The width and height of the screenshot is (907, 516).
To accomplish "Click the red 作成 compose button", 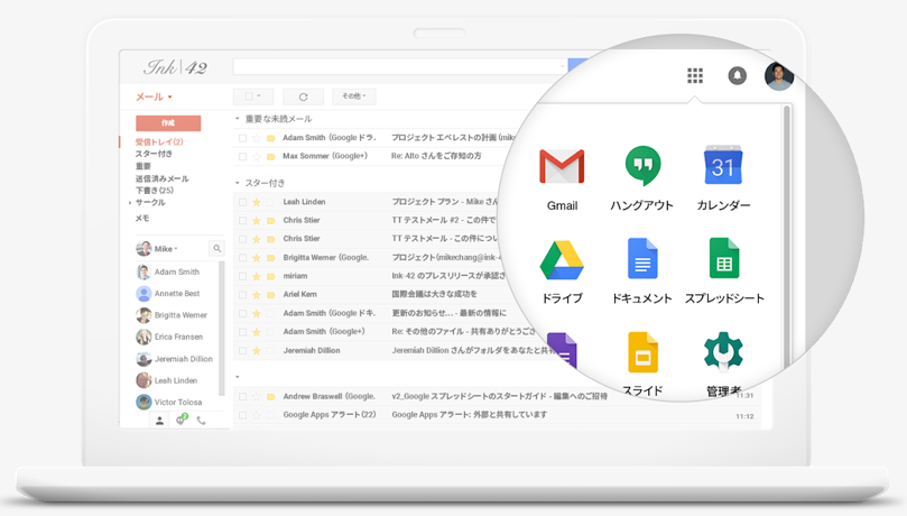I will pyautogui.click(x=168, y=123).
